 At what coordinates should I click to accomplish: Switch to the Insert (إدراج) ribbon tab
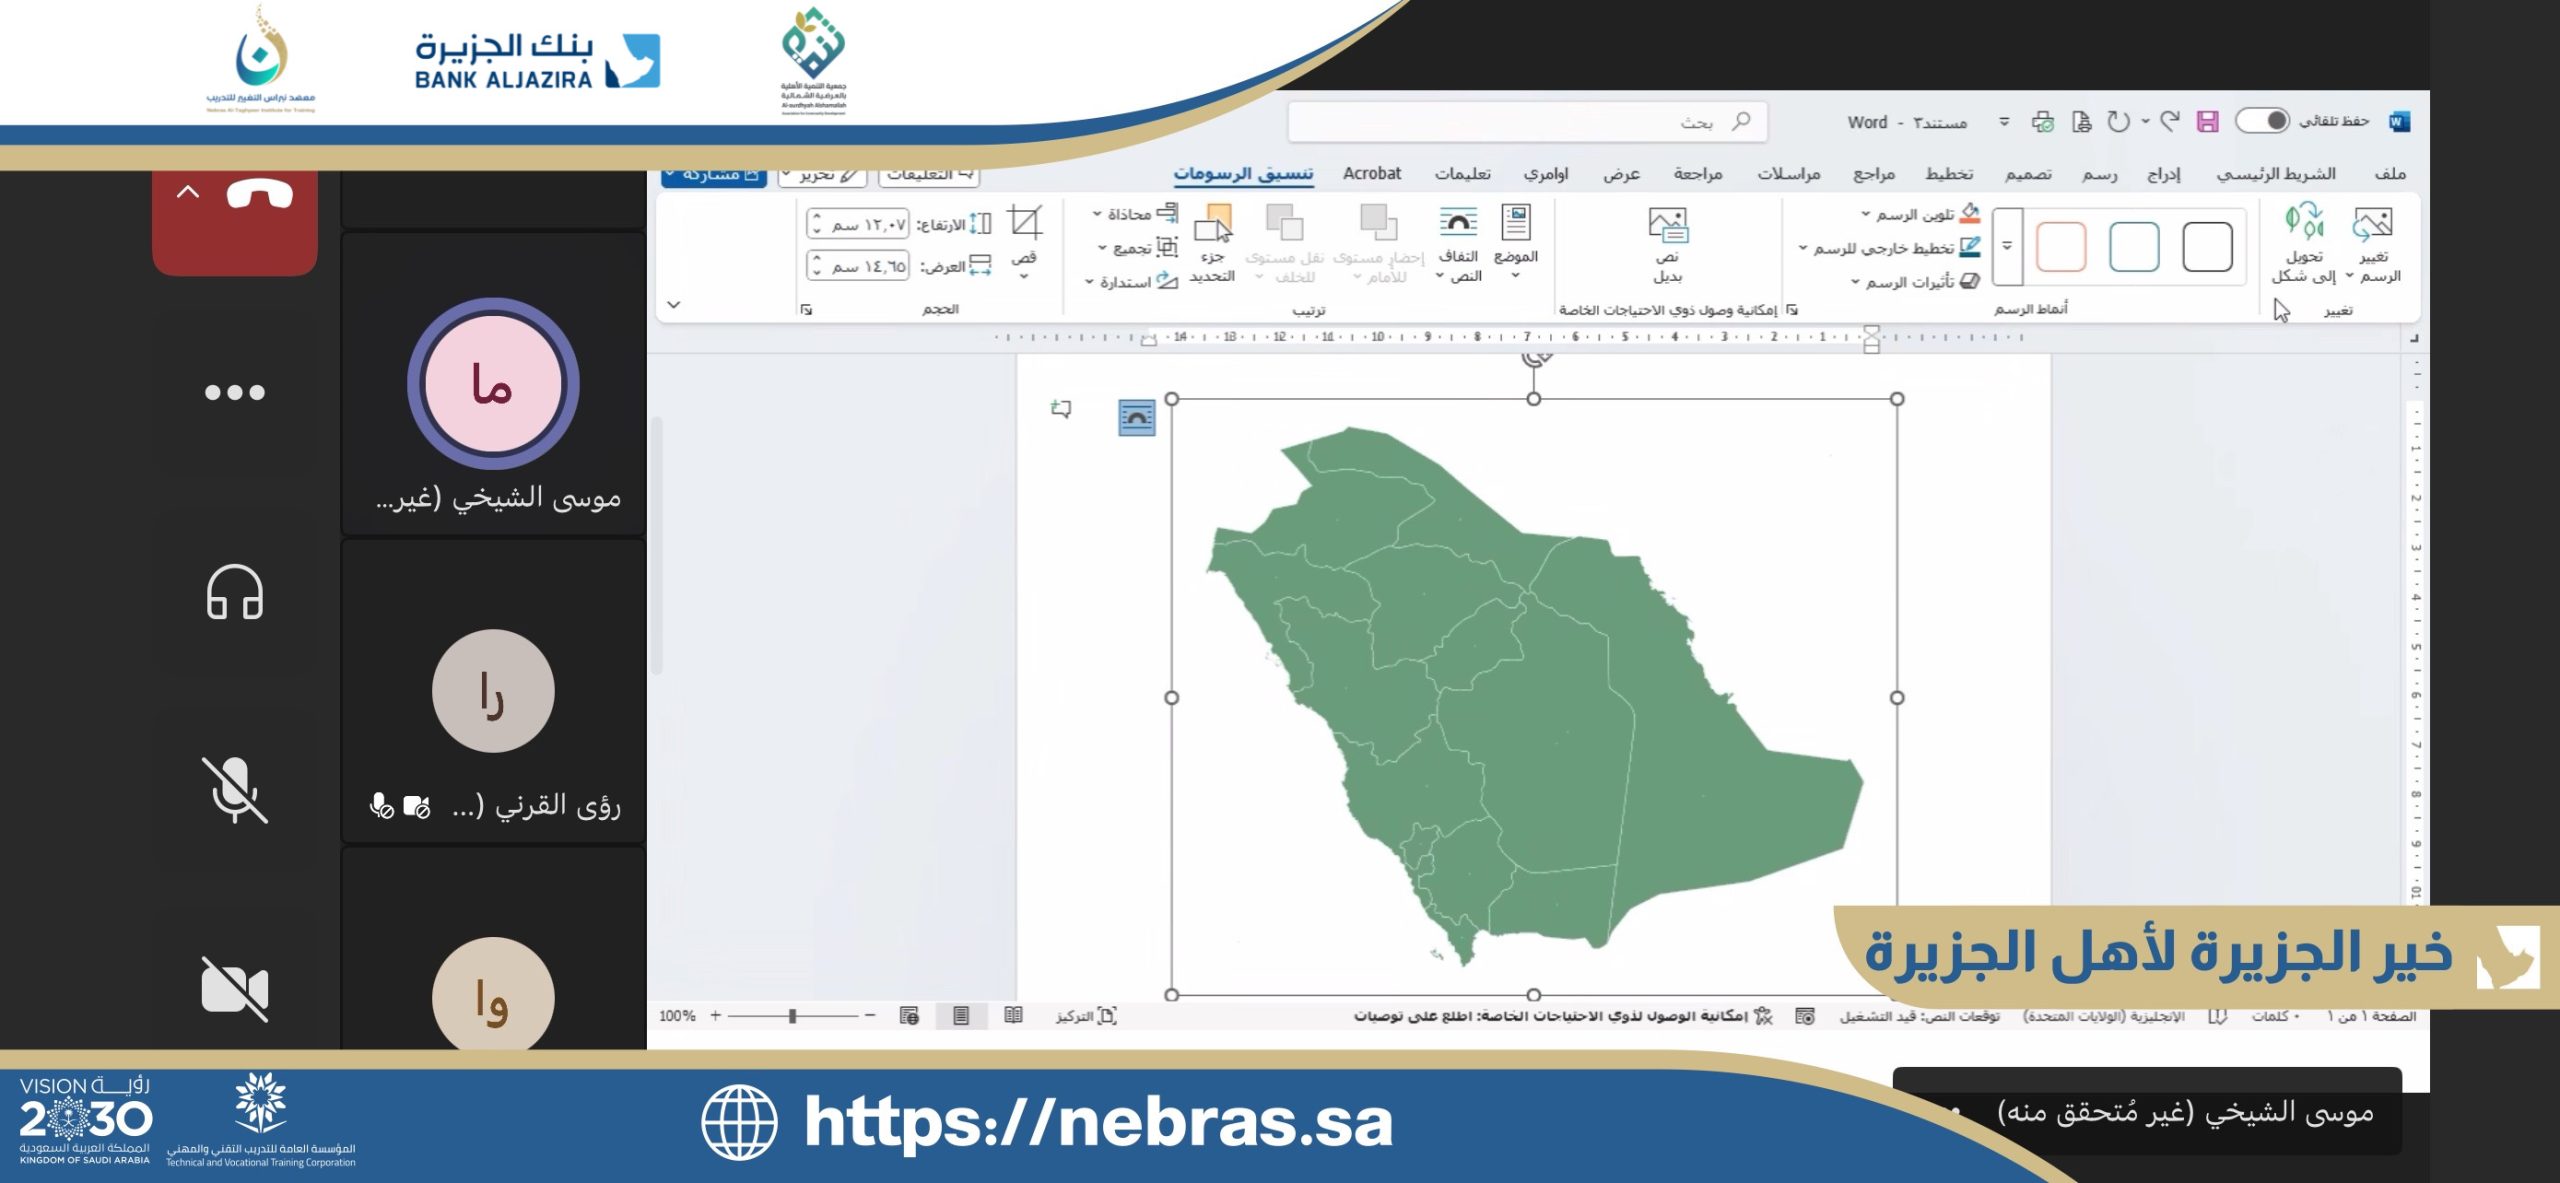pos(2163,174)
